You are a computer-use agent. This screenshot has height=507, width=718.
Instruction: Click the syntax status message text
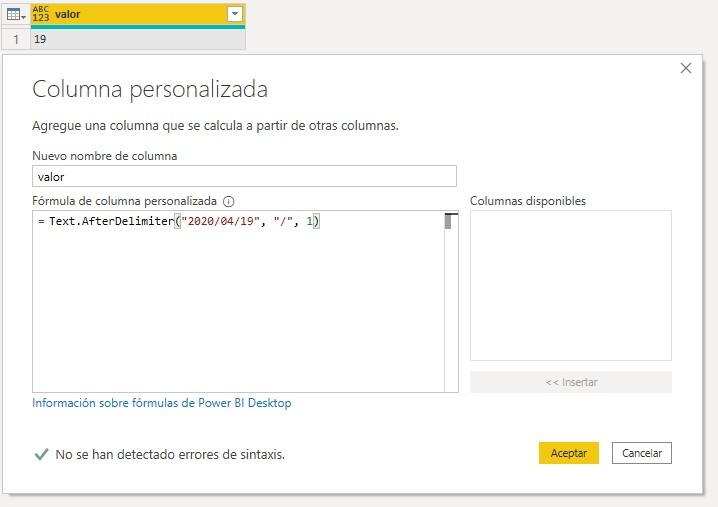[x=170, y=454]
